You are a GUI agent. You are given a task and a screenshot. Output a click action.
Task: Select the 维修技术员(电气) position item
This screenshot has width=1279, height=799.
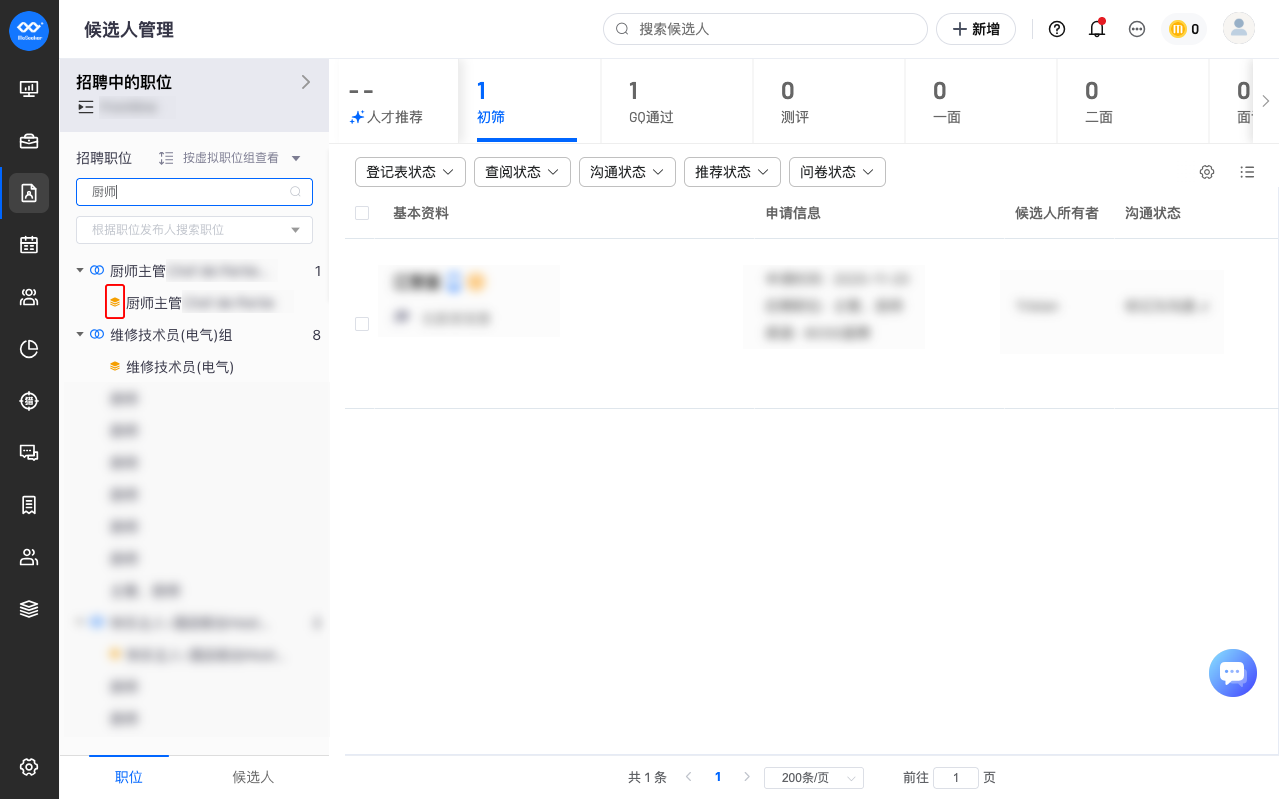pyautogui.click(x=180, y=367)
